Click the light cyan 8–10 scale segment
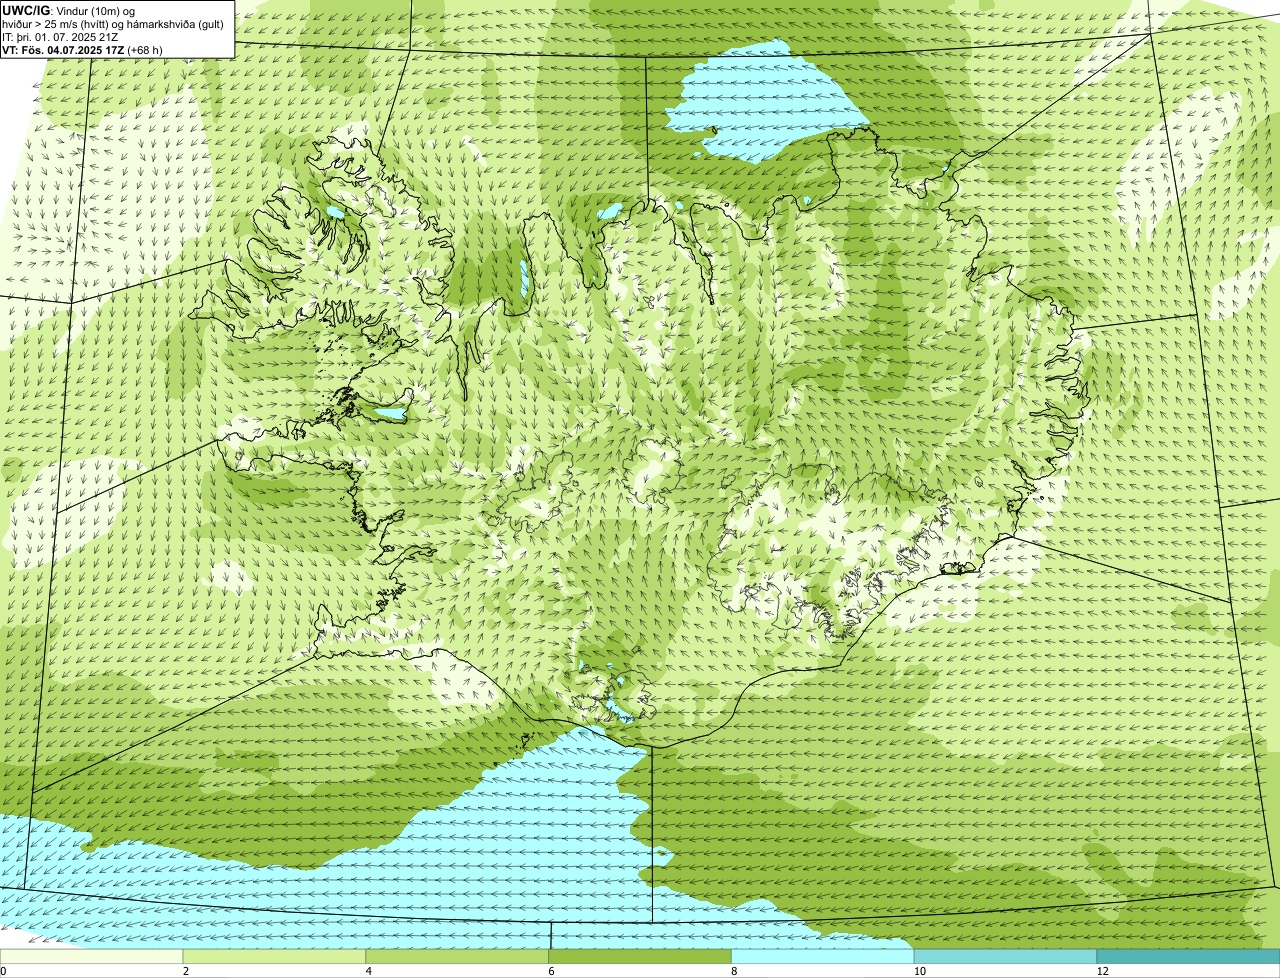Screen dimensions: 1280x978 823,956
